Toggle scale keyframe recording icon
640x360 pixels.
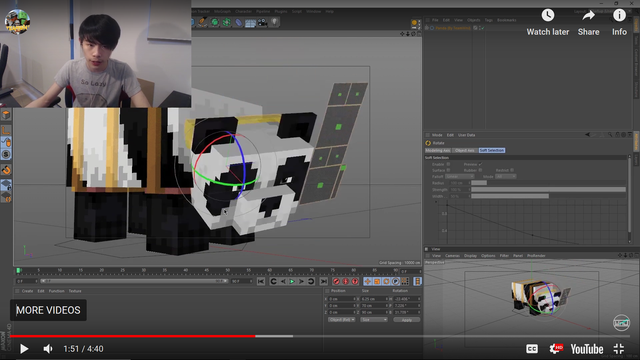tap(377, 281)
